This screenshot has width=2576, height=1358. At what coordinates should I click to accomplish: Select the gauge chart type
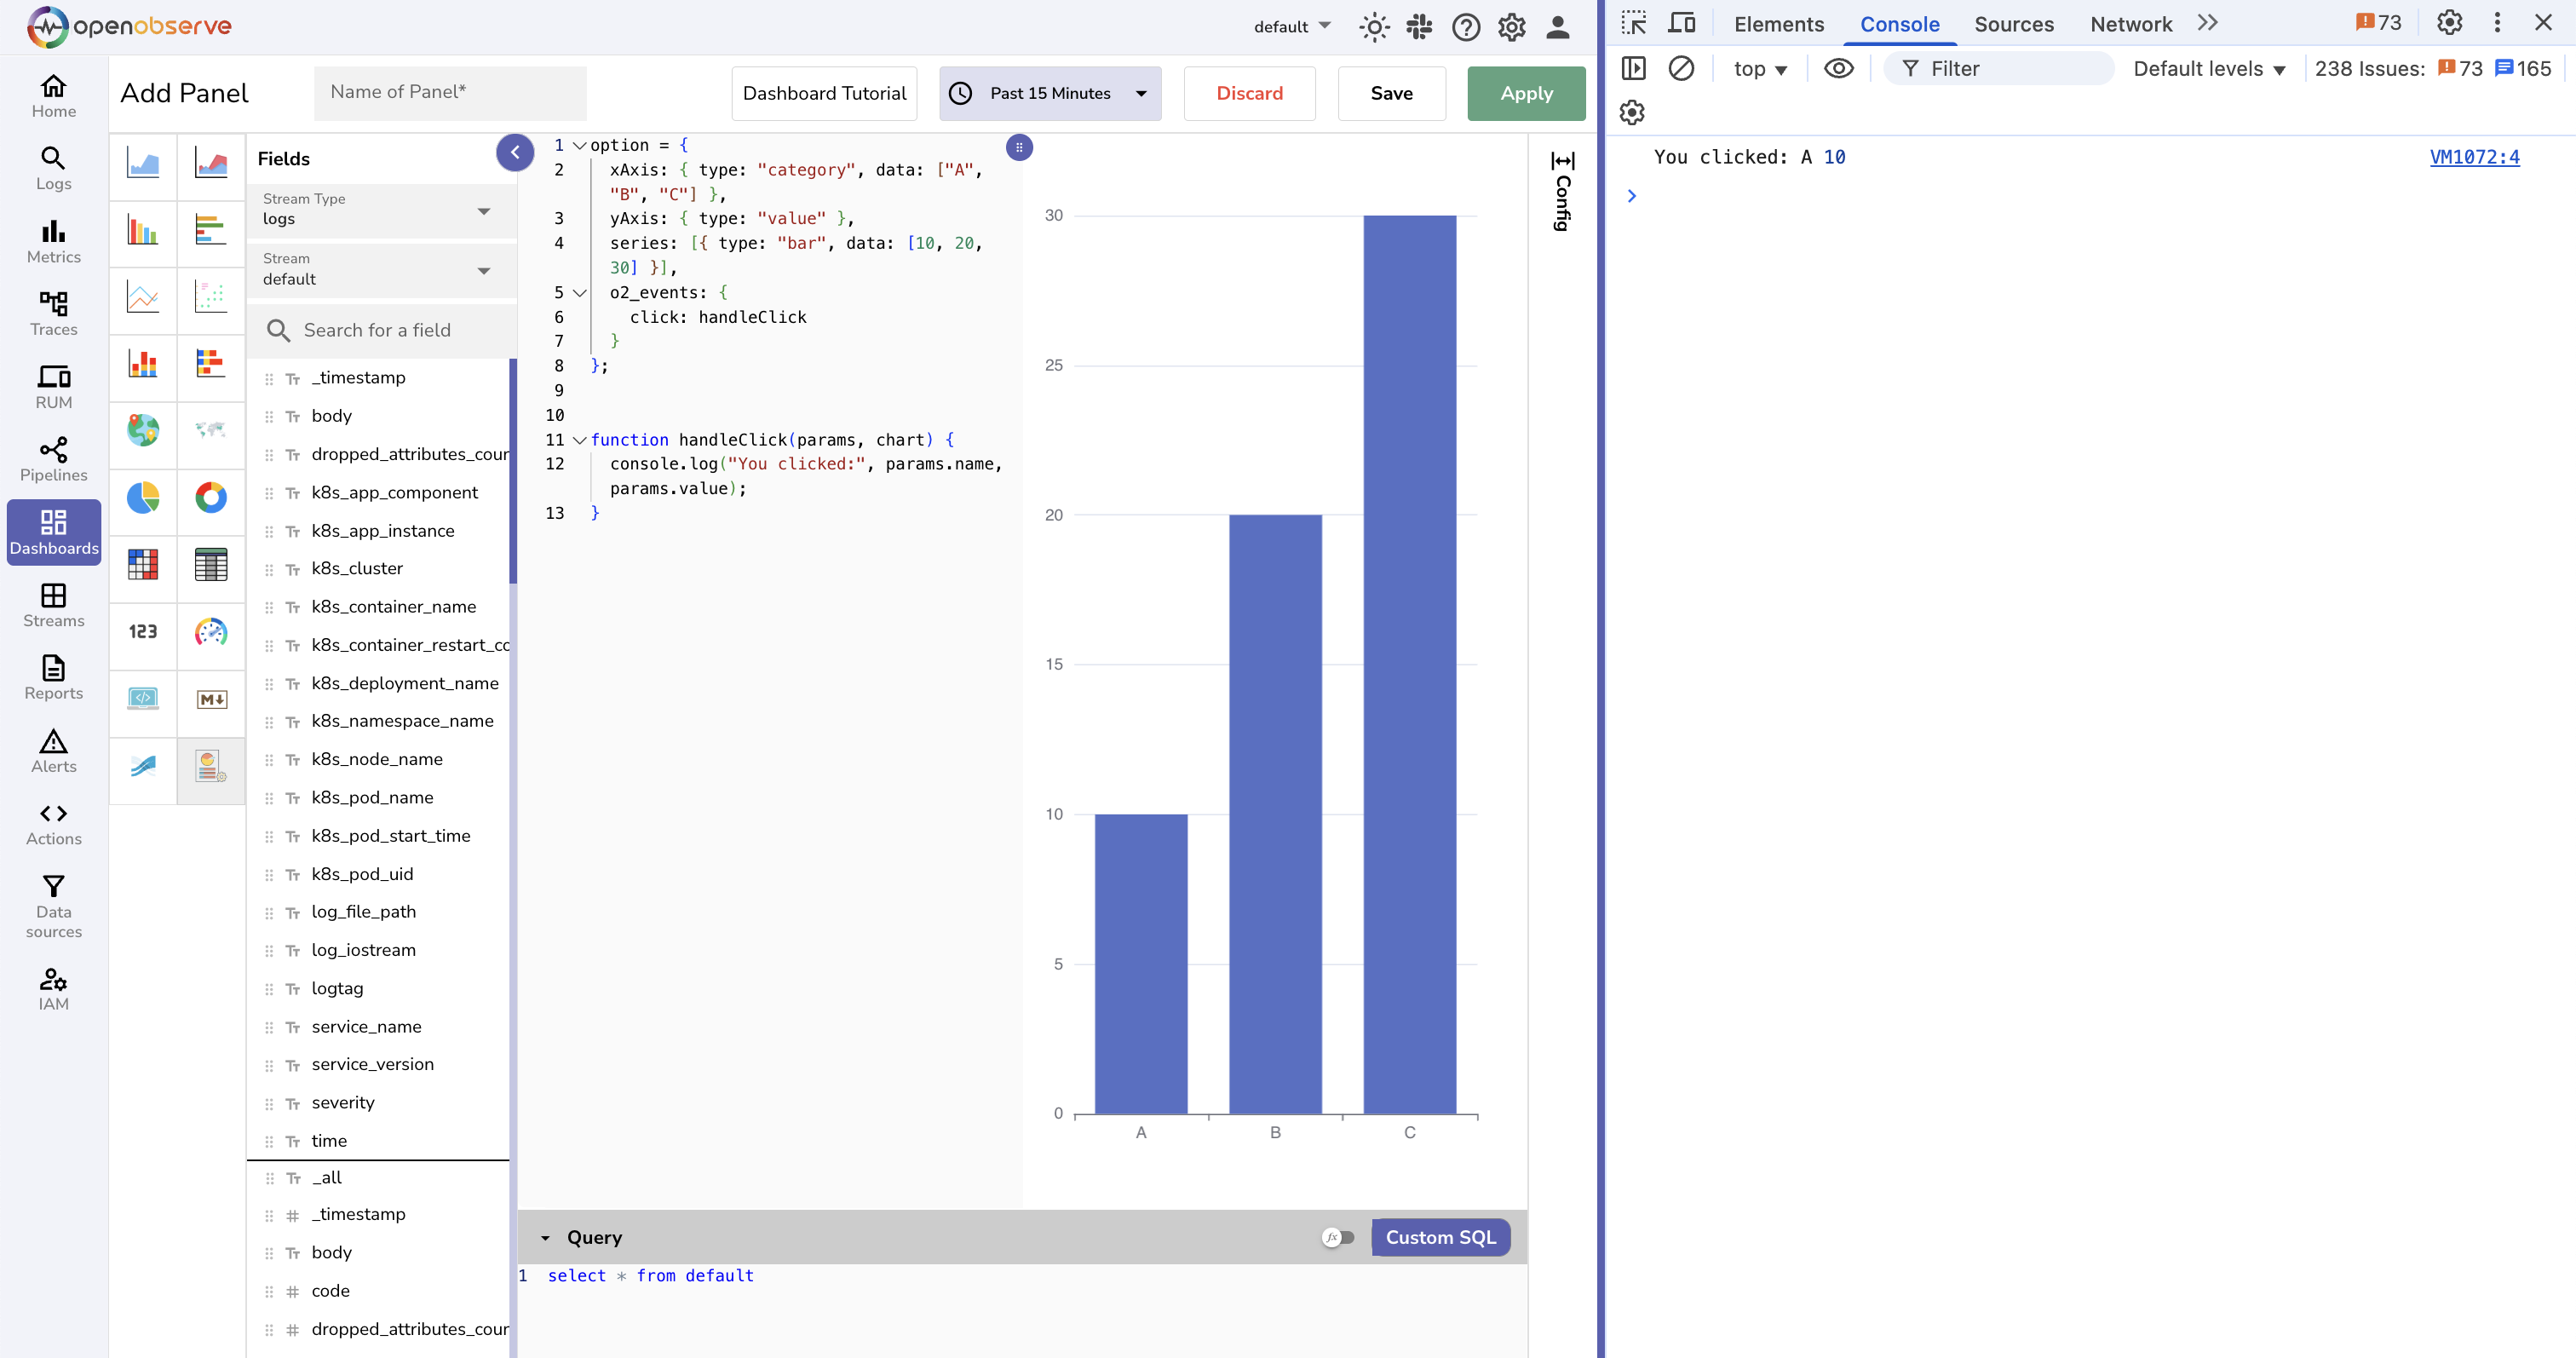click(211, 633)
